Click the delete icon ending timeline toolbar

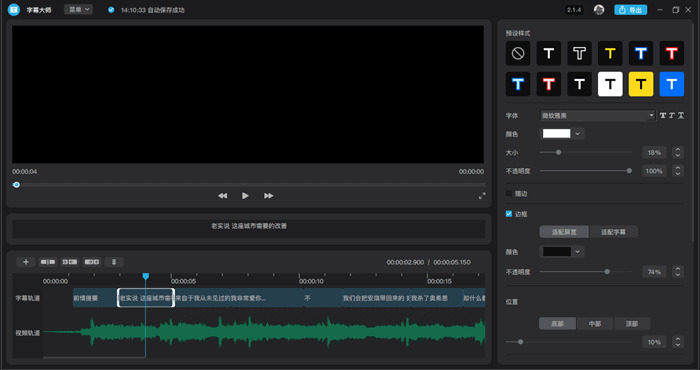click(x=114, y=262)
